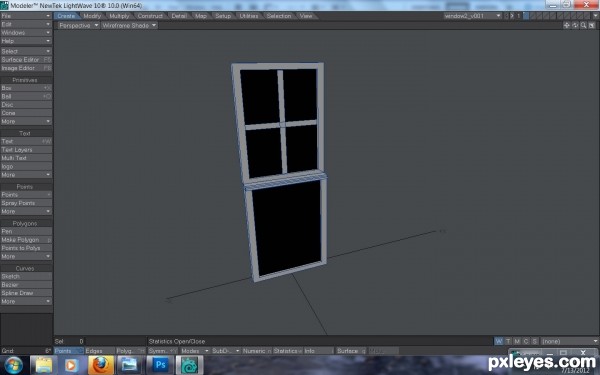The height and width of the screenshot is (375, 600).
Task: Click the viewport move (pan) icon
Action: [x=567, y=25]
